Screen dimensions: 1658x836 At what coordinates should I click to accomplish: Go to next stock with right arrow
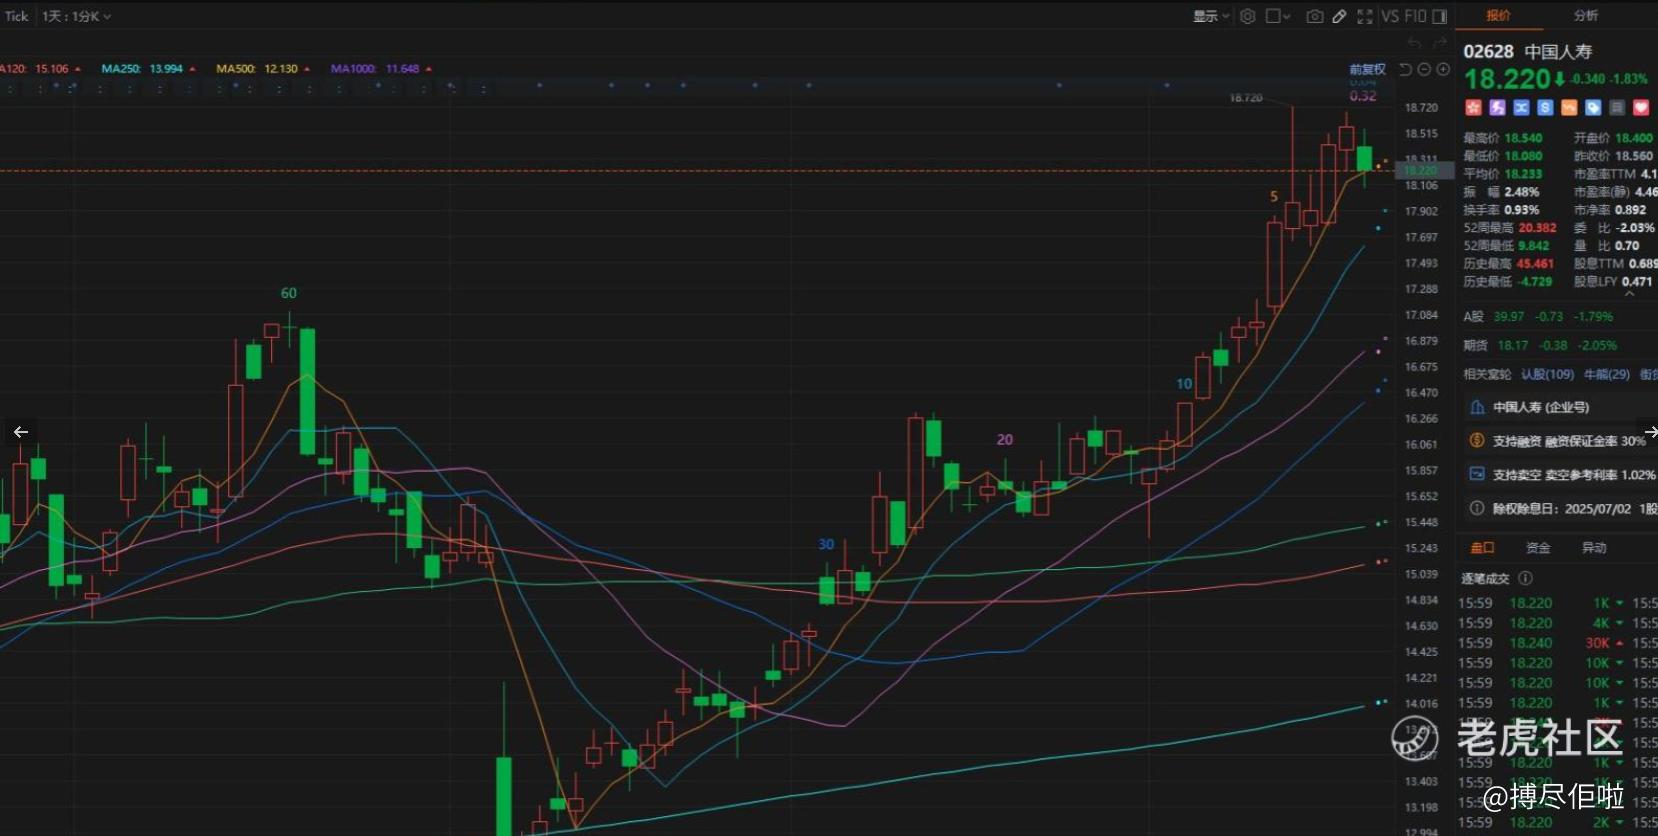click(x=1649, y=432)
